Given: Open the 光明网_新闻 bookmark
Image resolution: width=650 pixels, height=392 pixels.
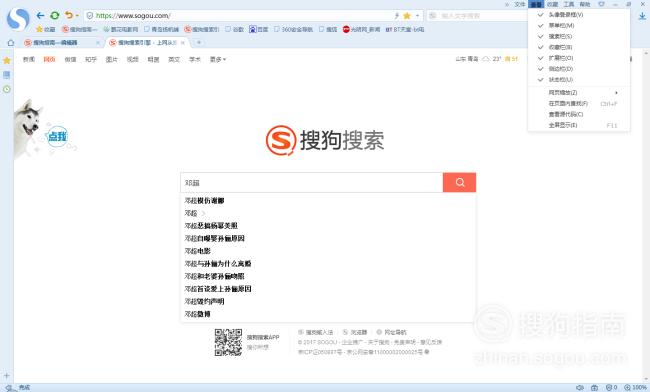Looking at the screenshot, I should point(361,29).
